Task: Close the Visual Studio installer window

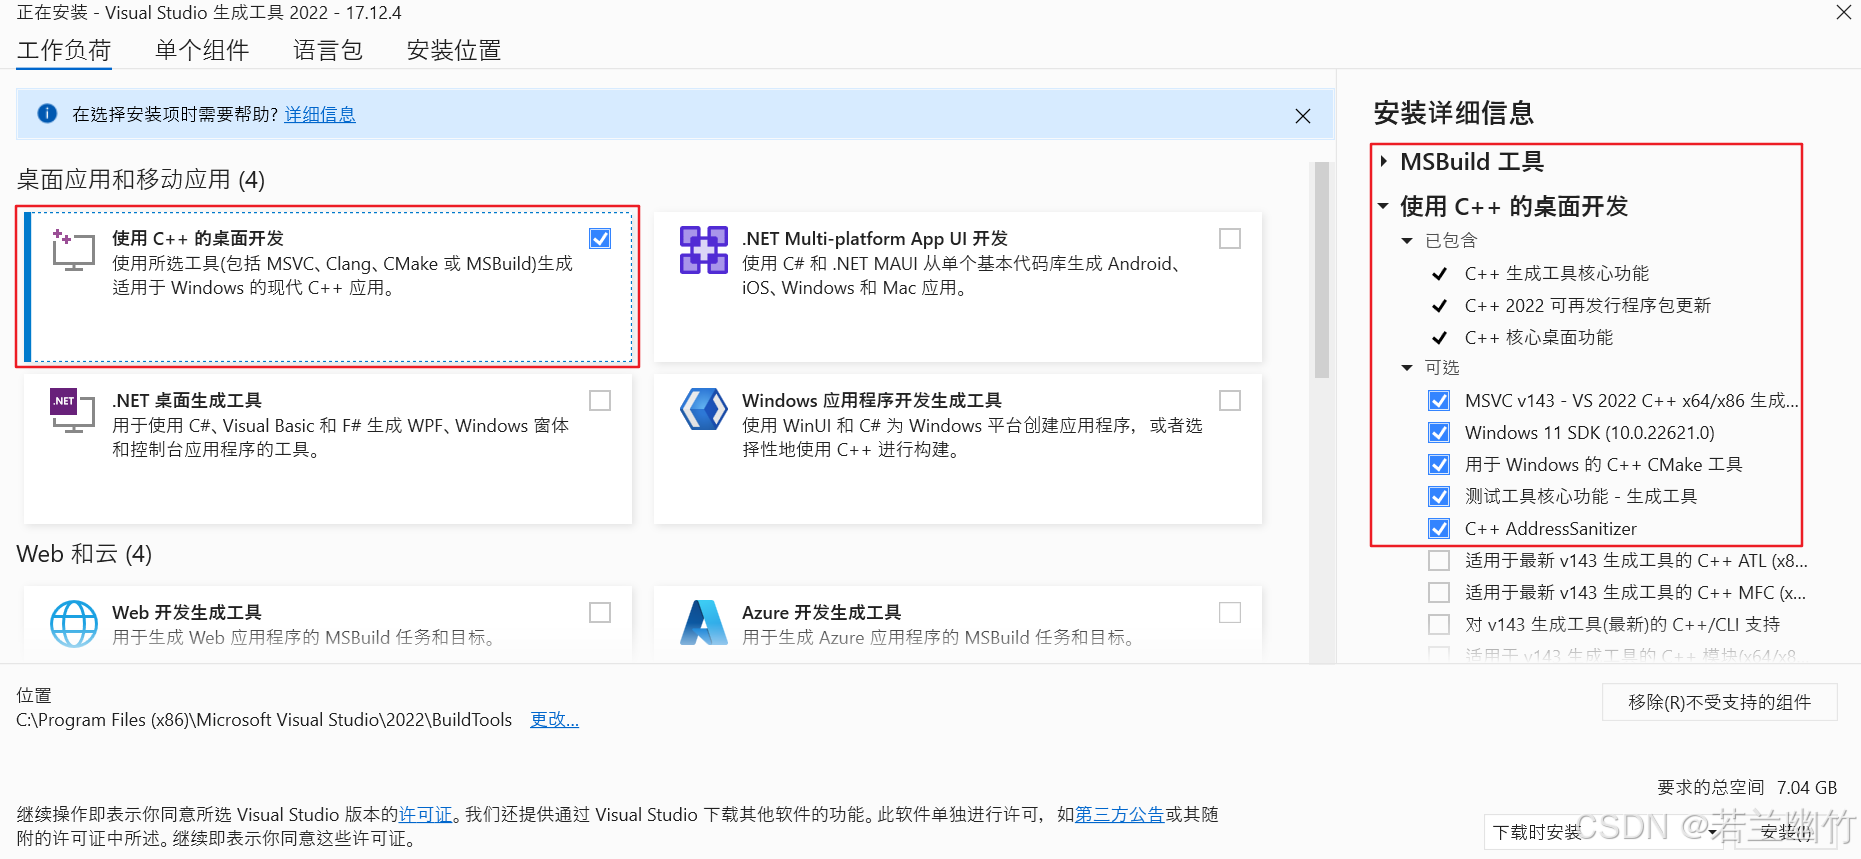Action: click(1843, 12)
